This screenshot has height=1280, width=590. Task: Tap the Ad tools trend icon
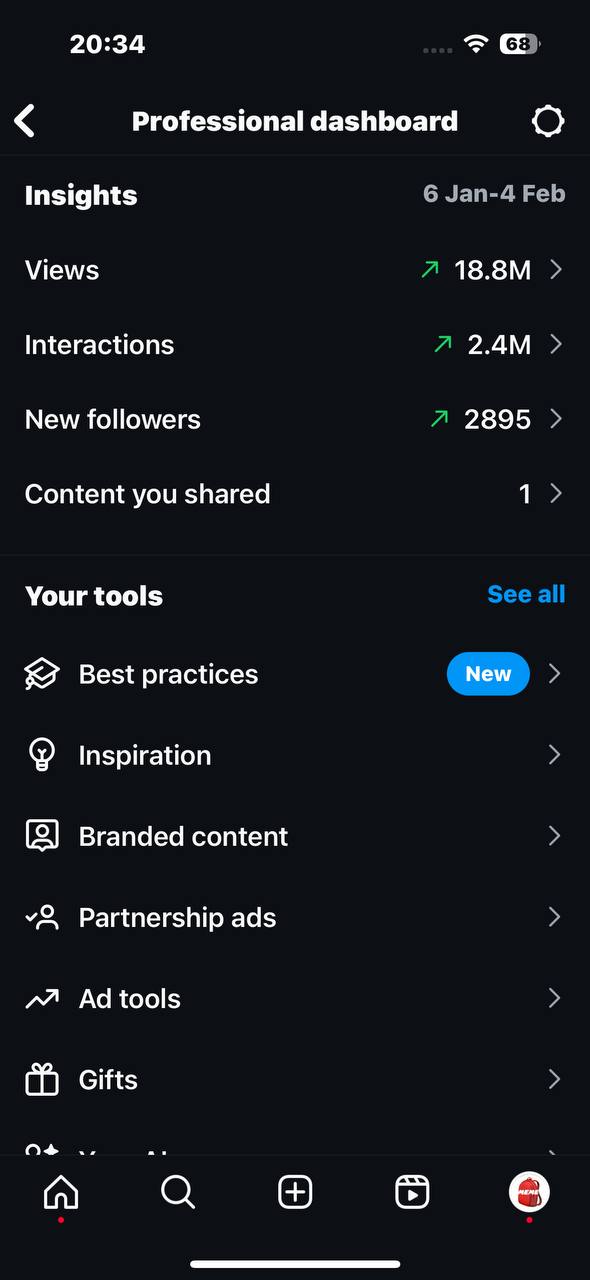click(x=42, y=998)
